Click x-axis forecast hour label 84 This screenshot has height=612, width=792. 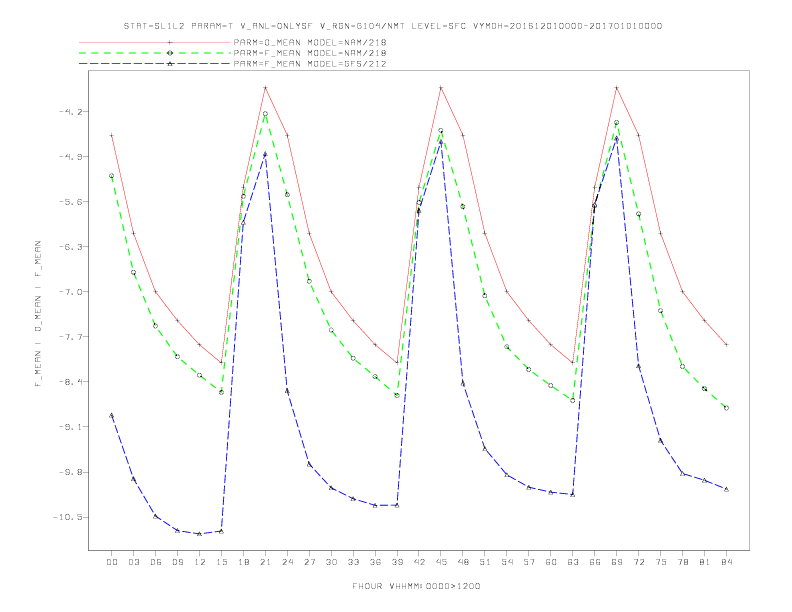[x=726, y=562]
